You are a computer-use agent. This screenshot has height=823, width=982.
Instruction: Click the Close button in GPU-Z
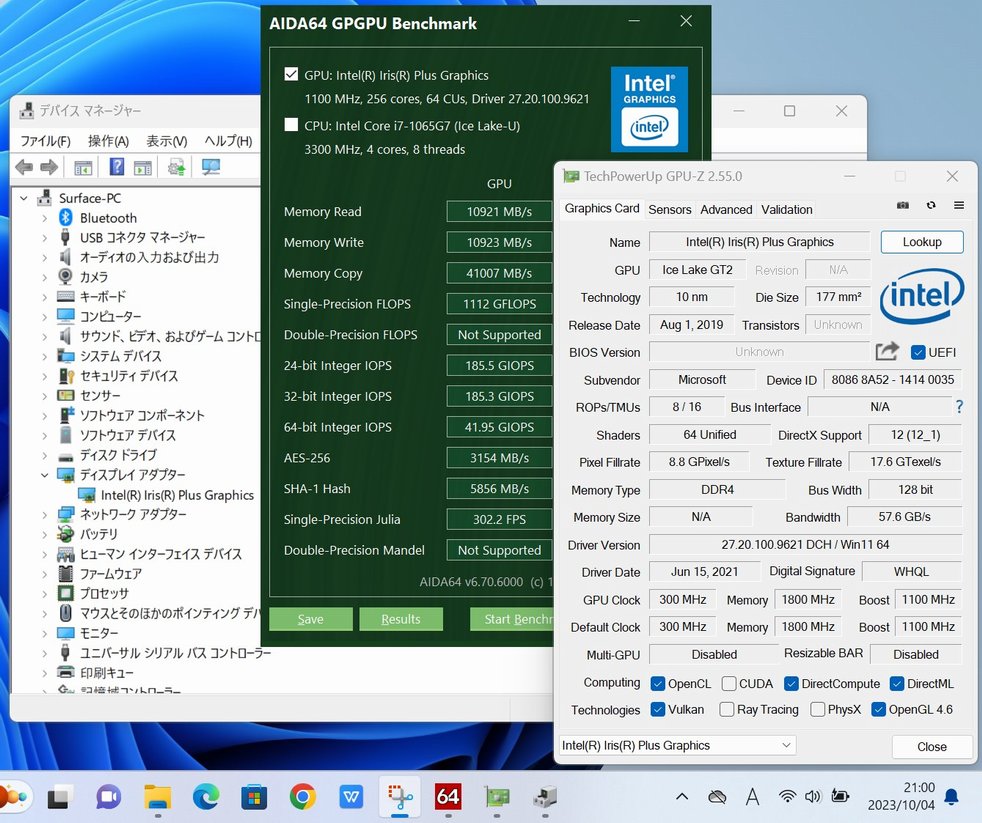click(932, 747)
